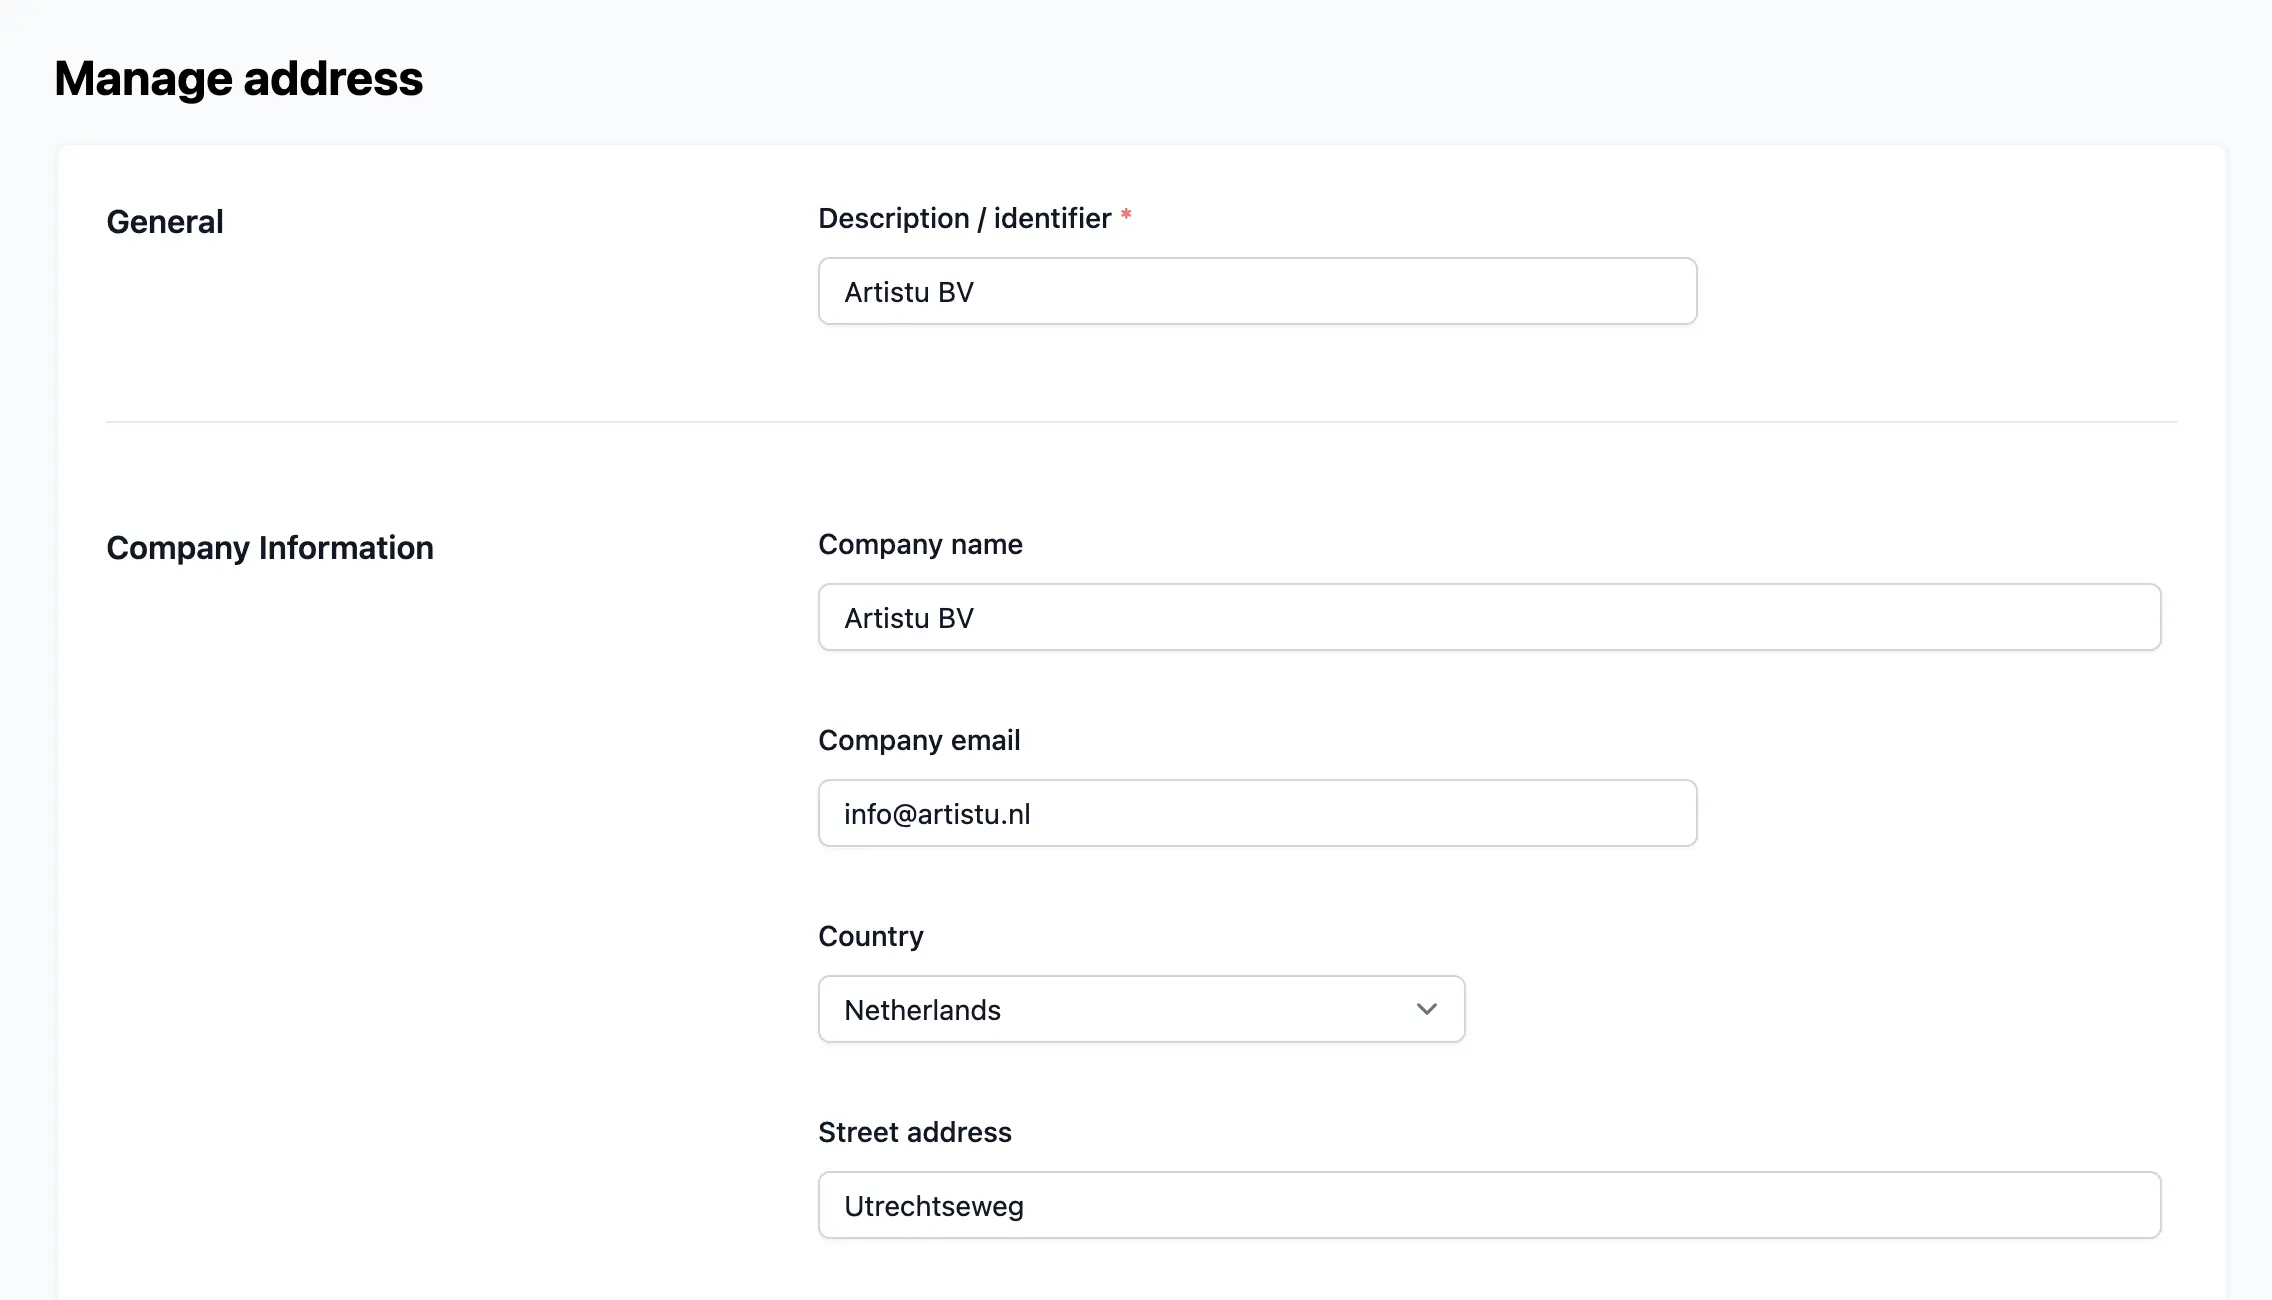Click the Description / identifier input containing Artistu BV
The height and width of the screenshot is (1300, 2272).
tap(1256, 291)
